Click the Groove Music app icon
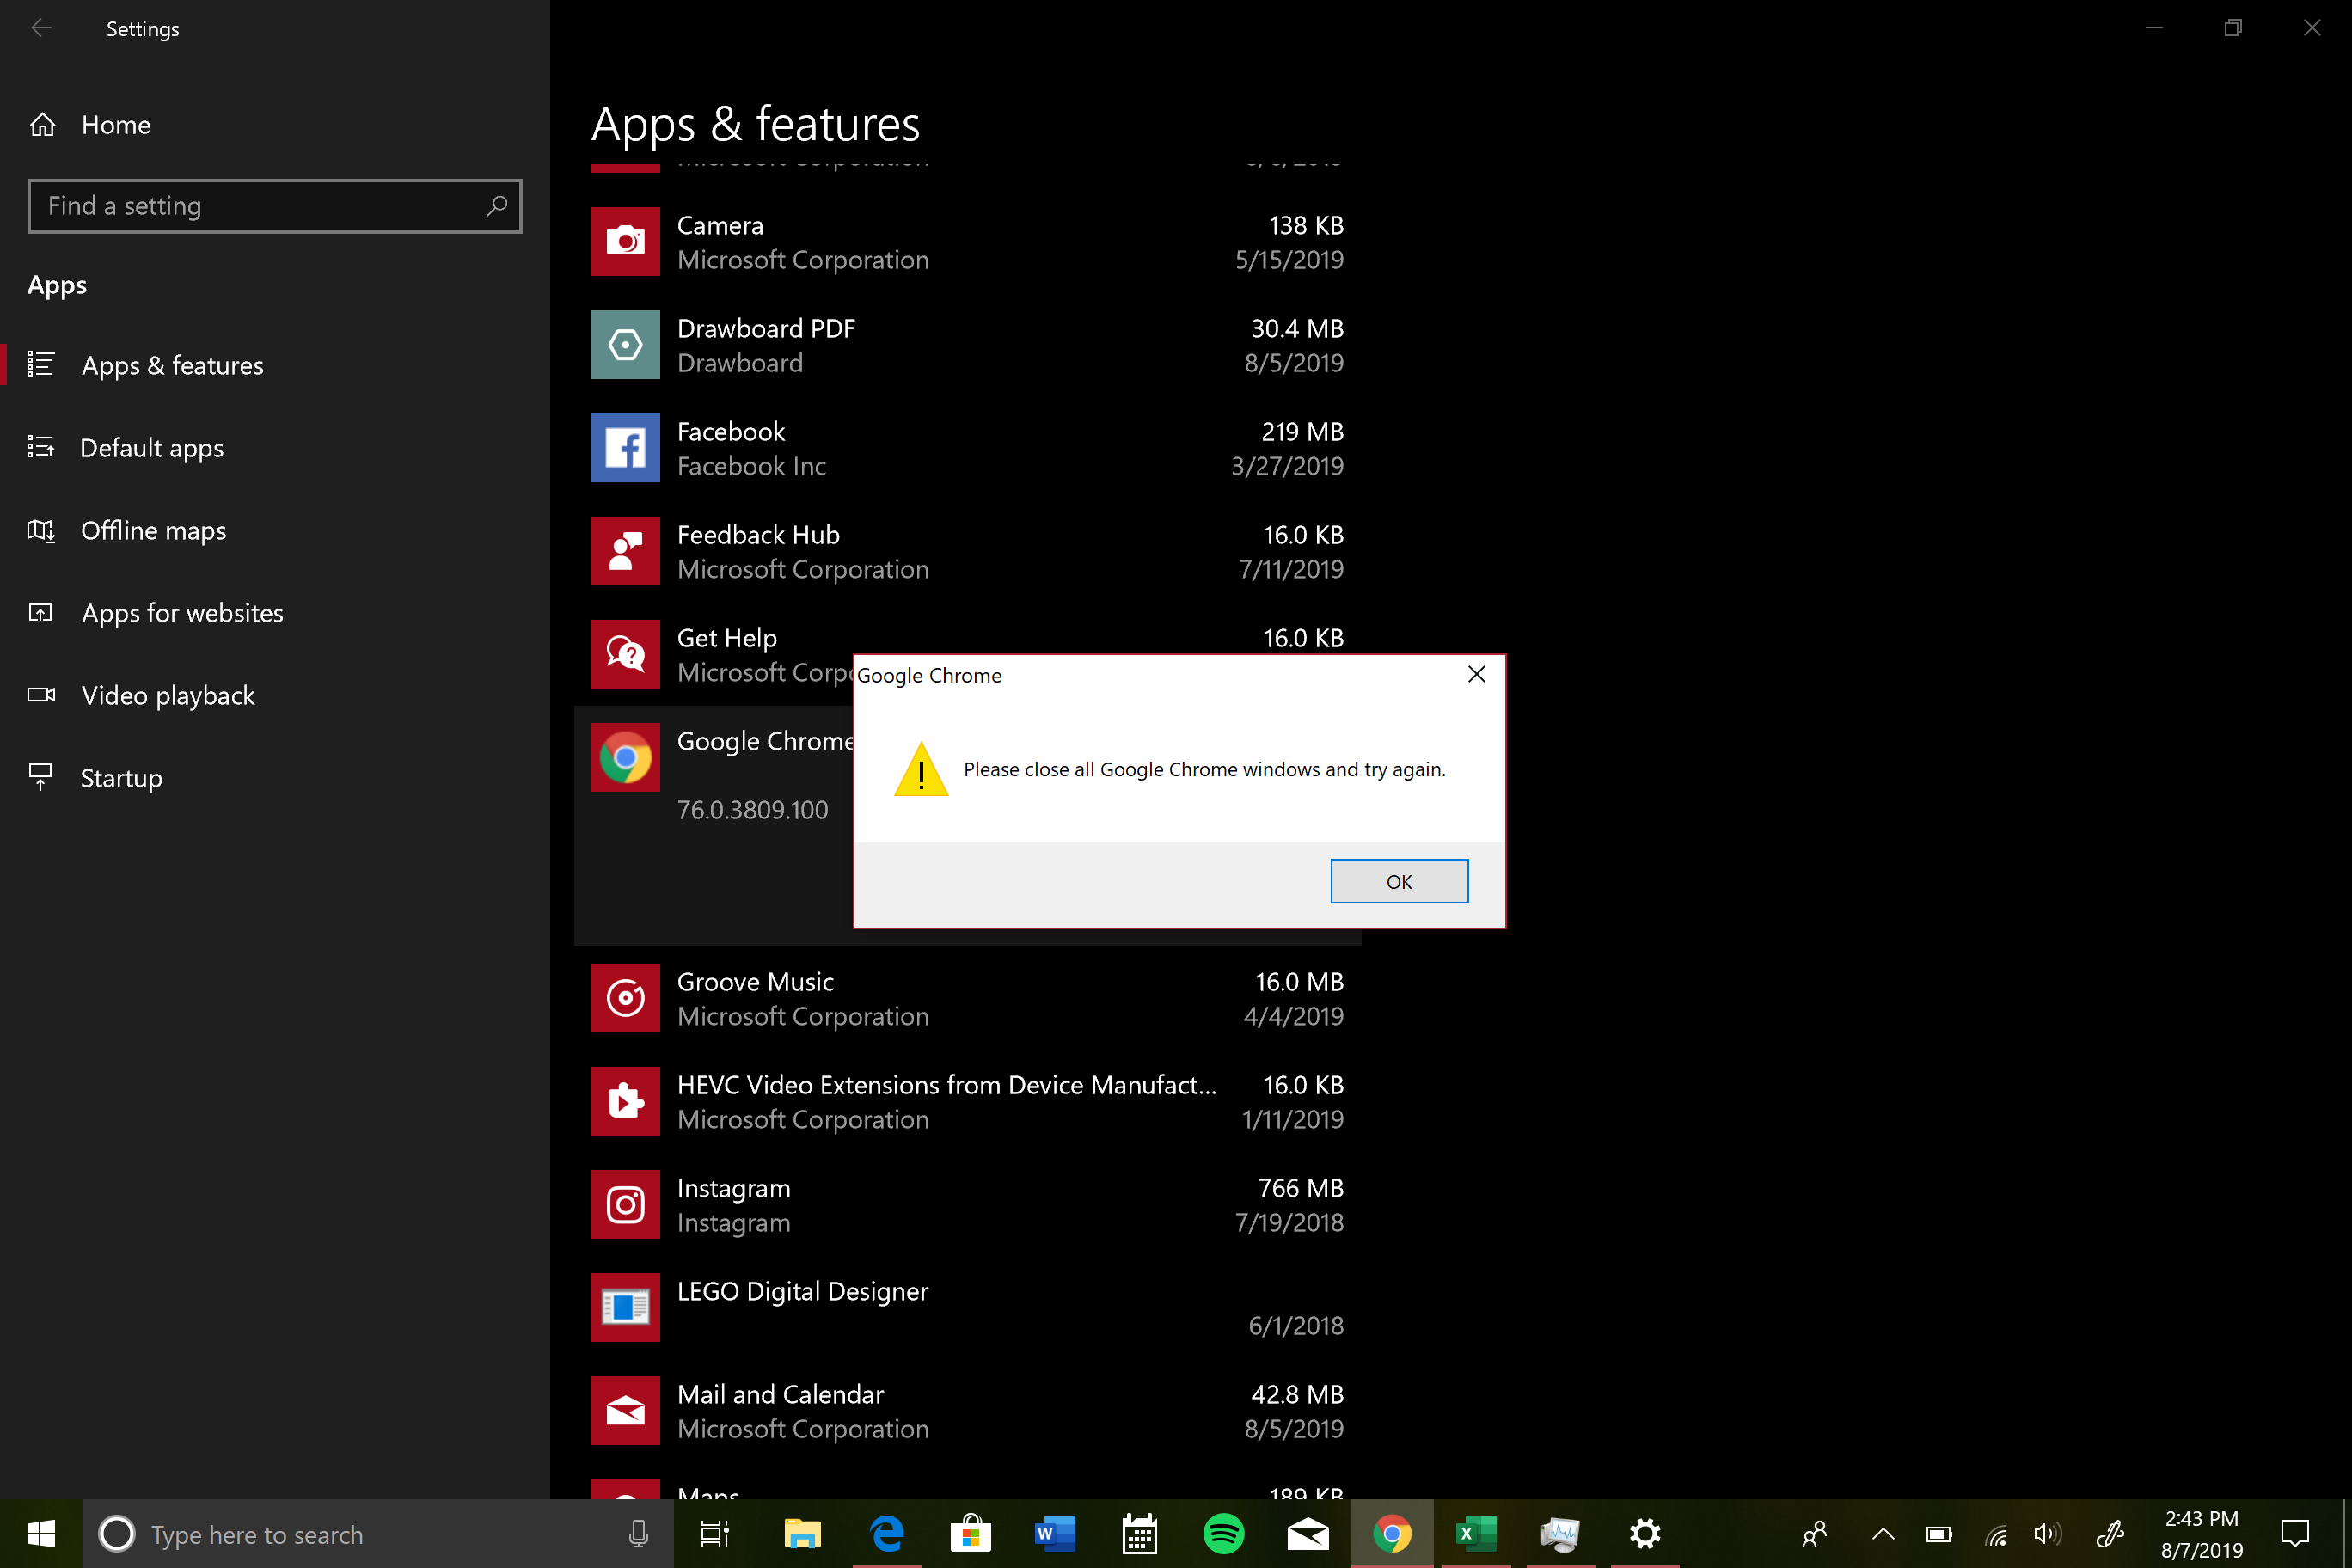The width and height of the screenshot is (2352, 1568). [x=625, y=998]
